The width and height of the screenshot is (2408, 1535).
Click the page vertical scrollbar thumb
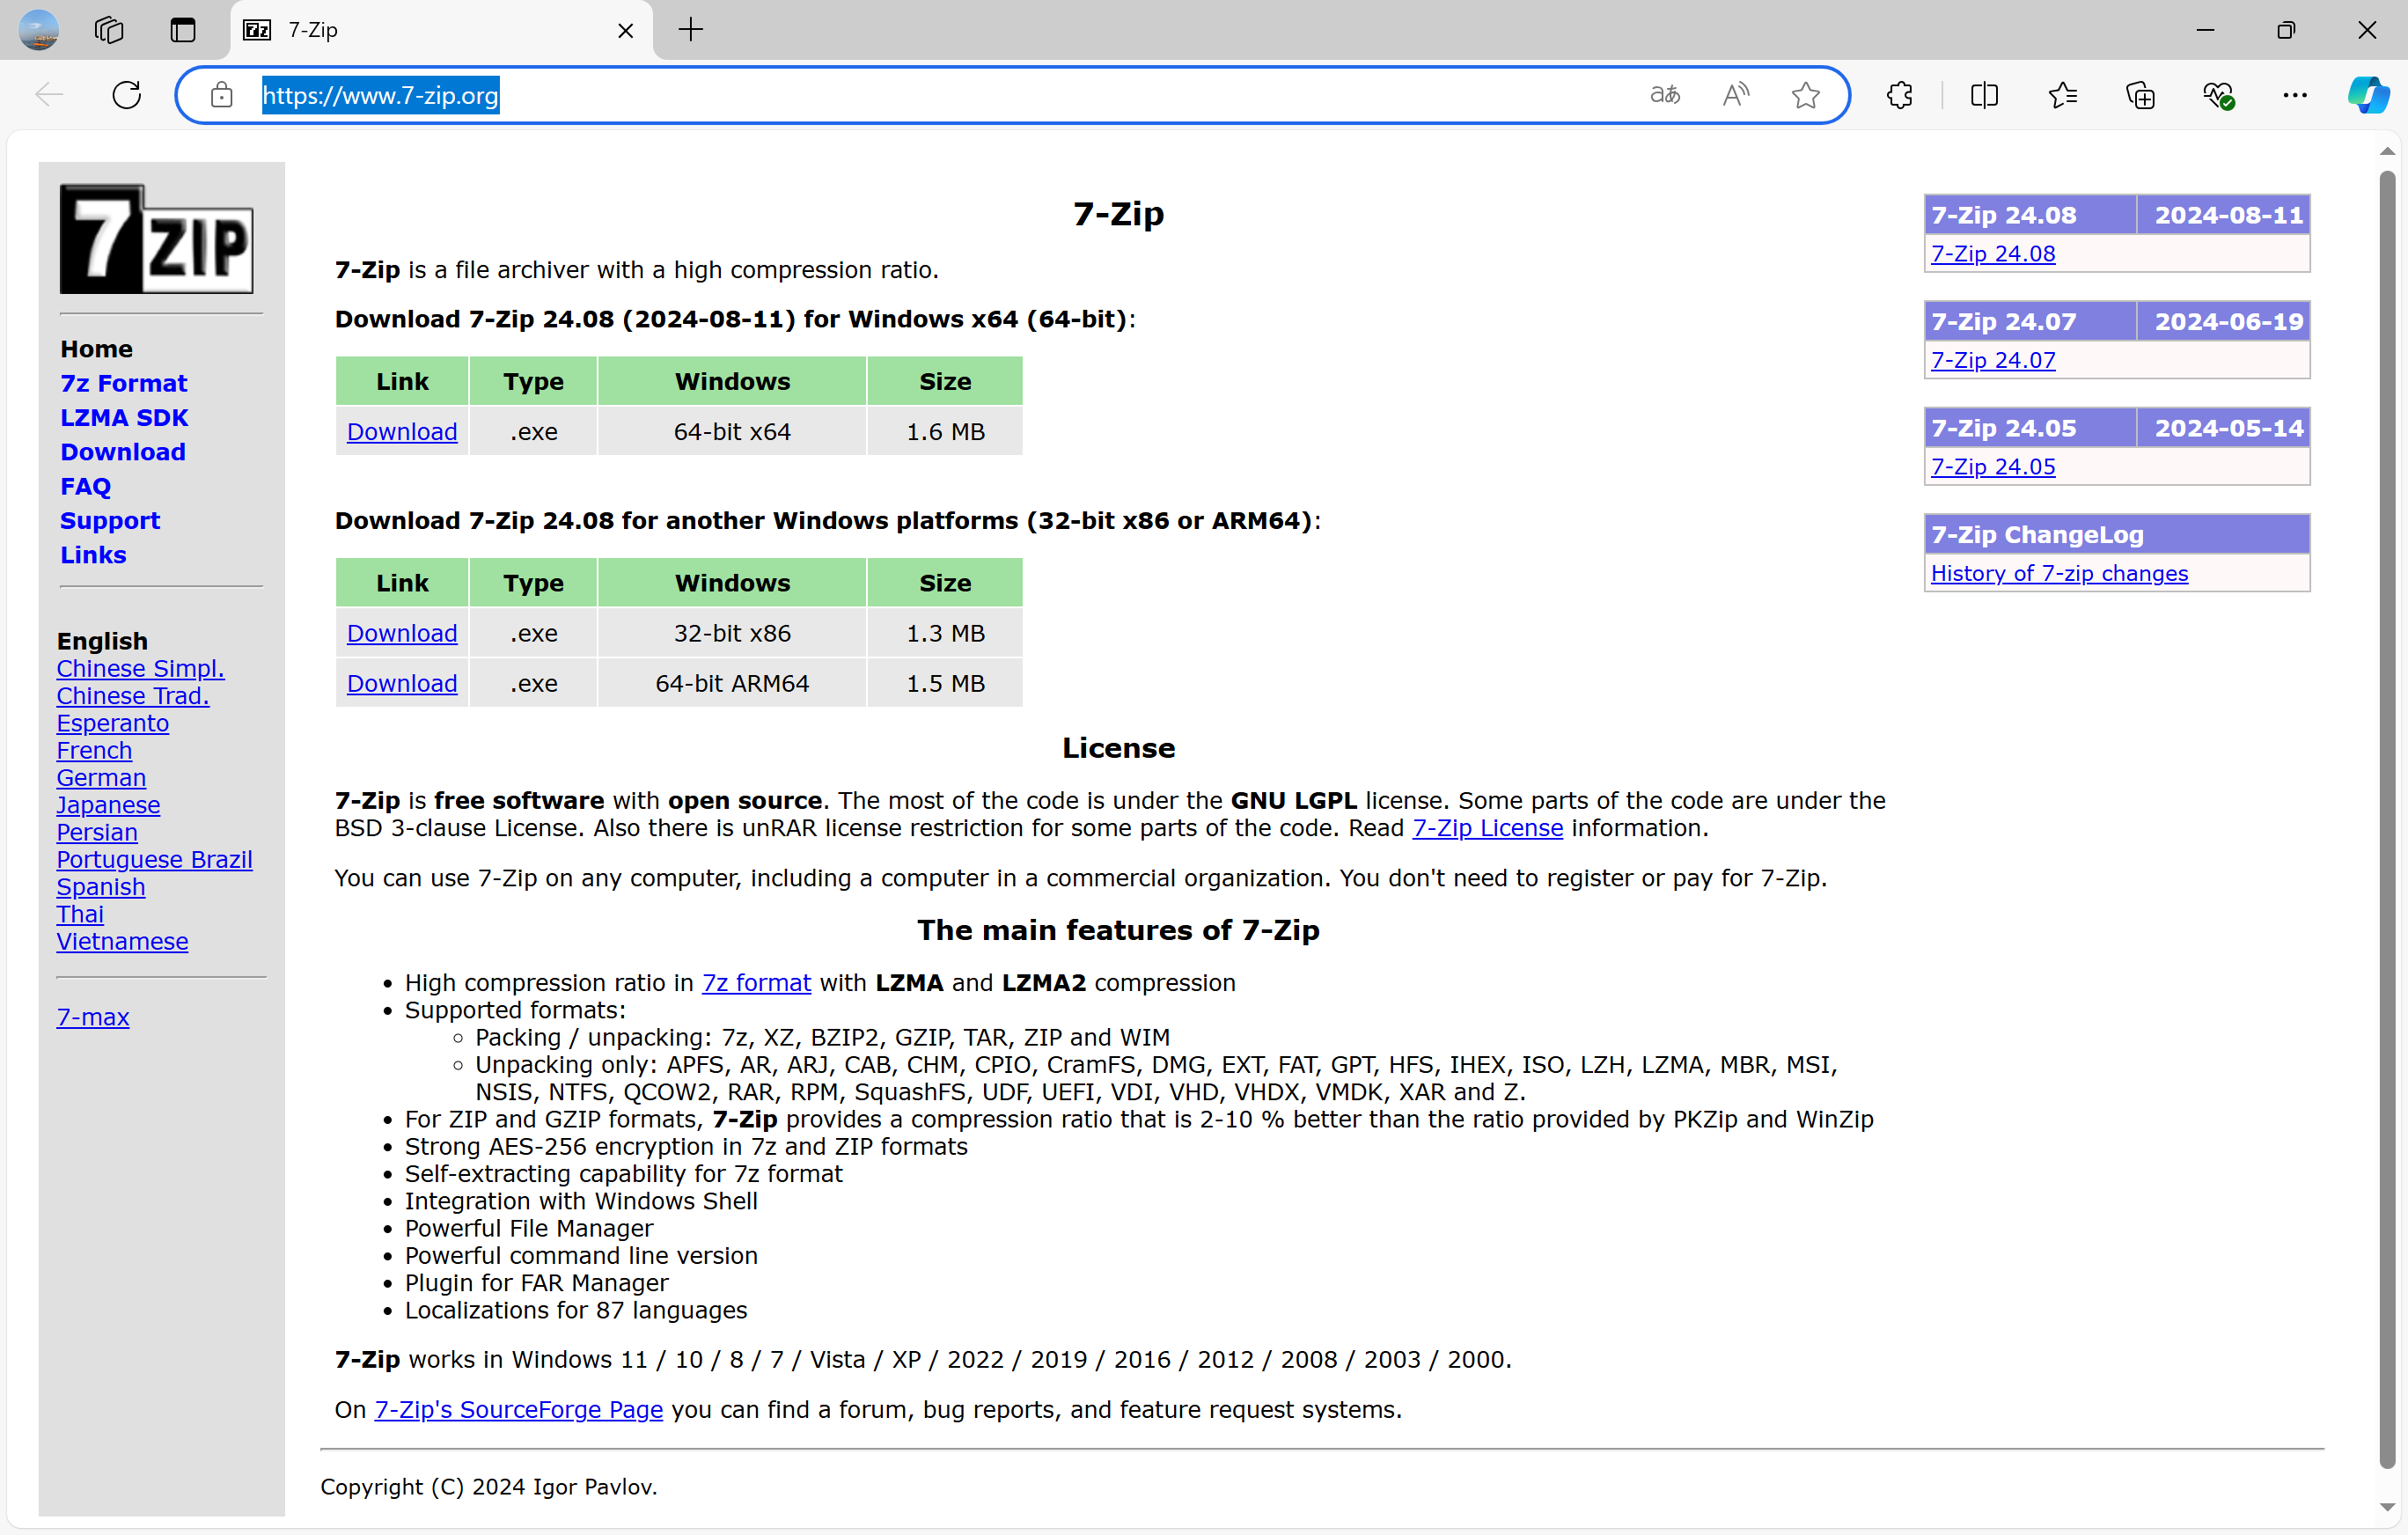2387,820
